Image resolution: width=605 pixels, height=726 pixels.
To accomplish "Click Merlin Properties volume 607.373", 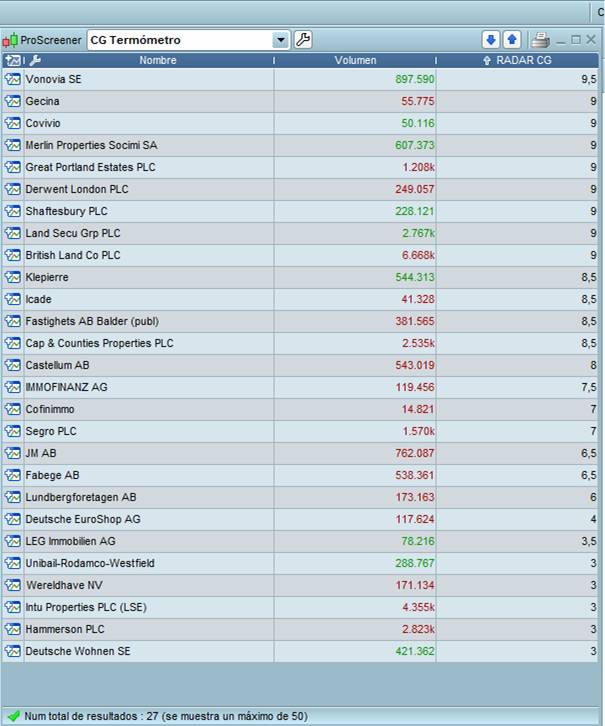I will click(x=415, y=145).
